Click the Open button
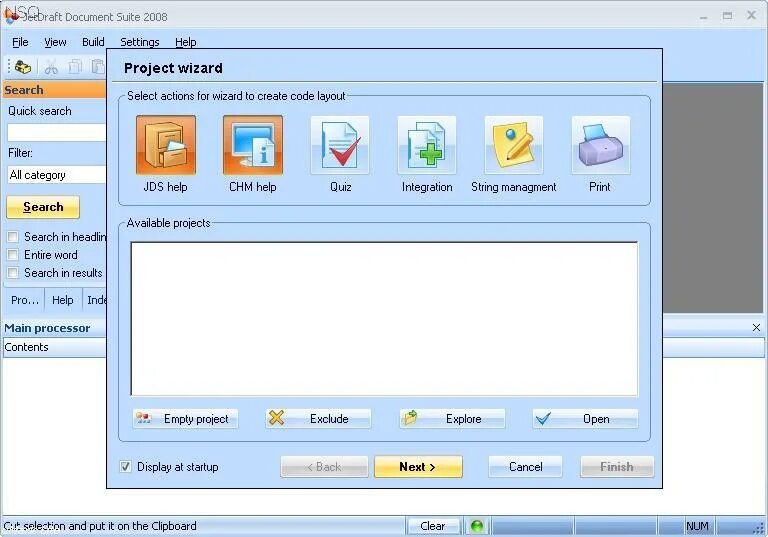The image size is (768, 537). click(585, 419)
